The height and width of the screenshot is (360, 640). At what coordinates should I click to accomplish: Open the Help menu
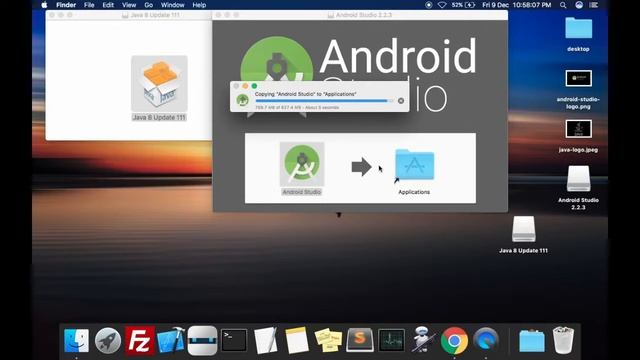pyautogui.click(x=199, y=5)
